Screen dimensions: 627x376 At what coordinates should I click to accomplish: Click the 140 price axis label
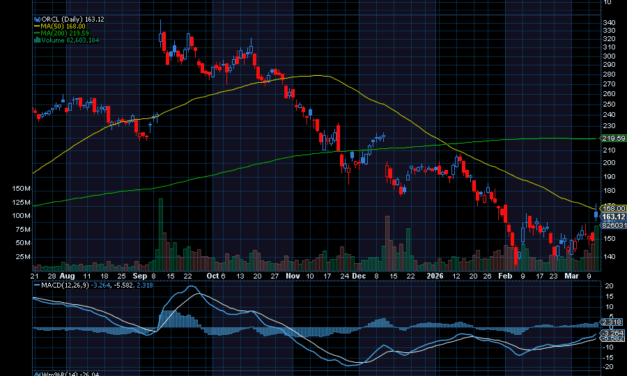tap(609, 256)
